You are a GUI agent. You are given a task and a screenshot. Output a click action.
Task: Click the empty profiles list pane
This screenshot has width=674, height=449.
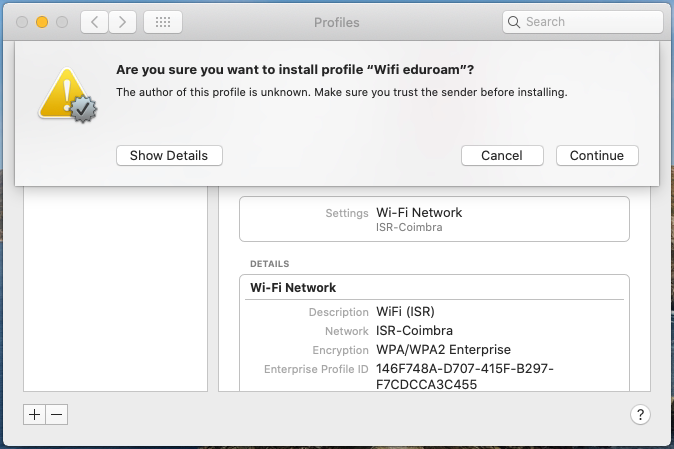pos(115,289)
